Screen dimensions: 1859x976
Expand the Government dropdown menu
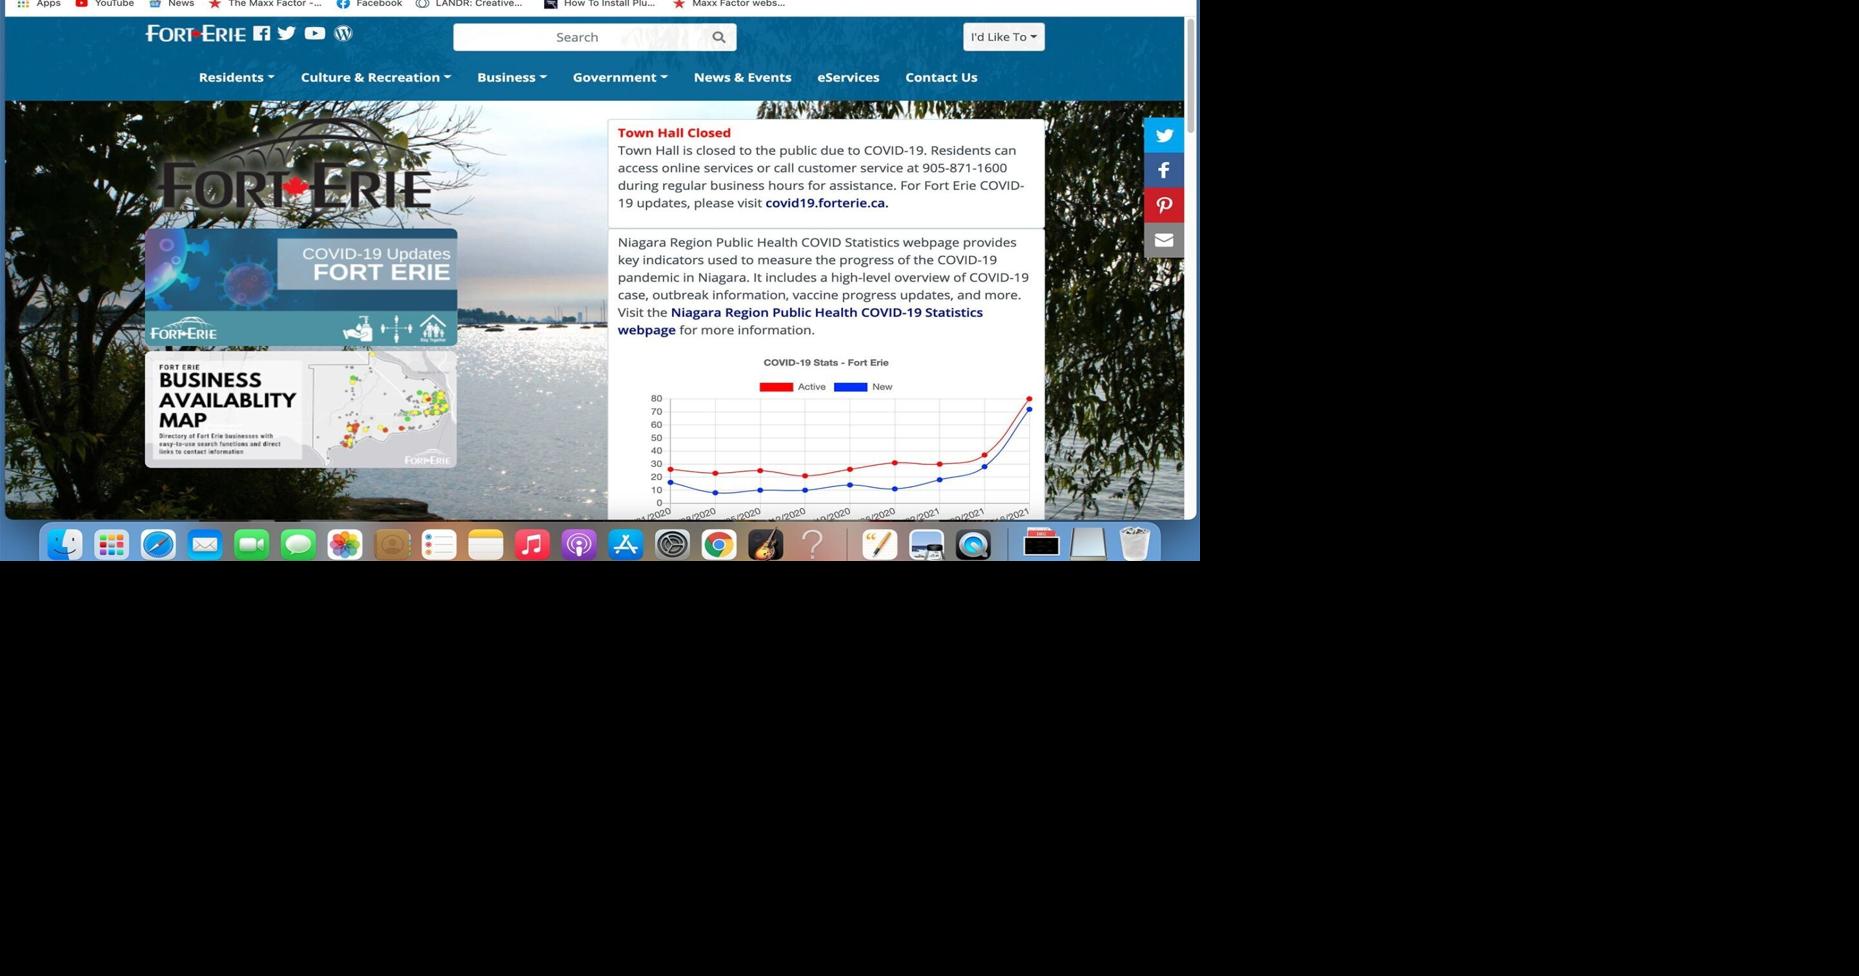619,77
